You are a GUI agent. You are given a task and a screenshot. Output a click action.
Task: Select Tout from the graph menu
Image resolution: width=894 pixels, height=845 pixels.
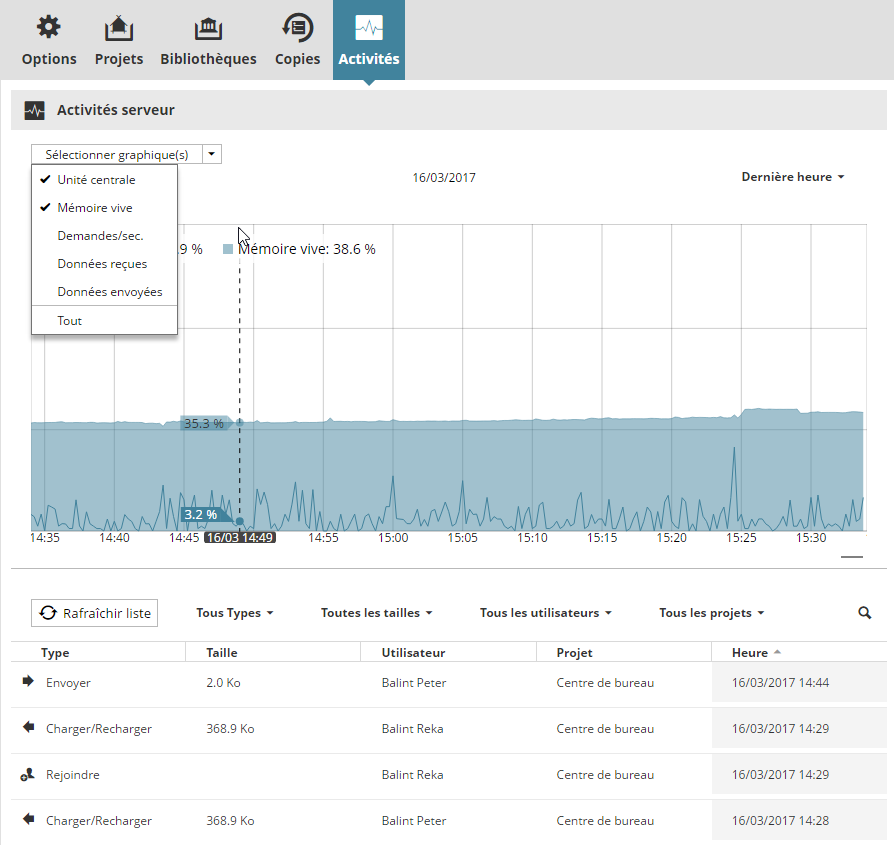(70, 321)
